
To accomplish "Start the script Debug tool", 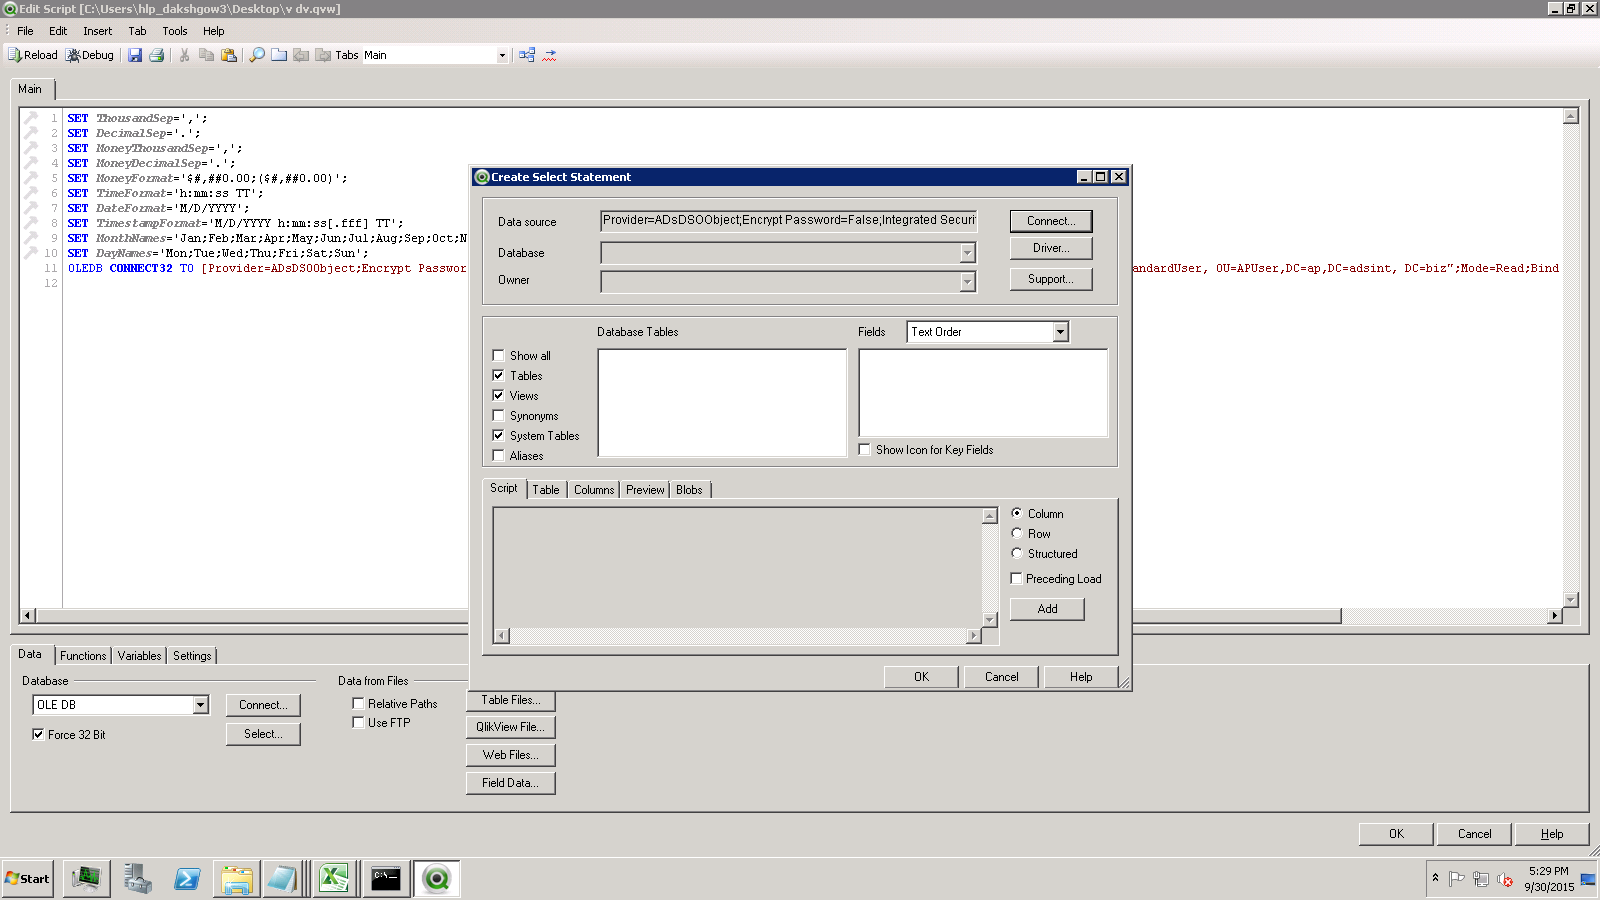I will pos(90,55).
